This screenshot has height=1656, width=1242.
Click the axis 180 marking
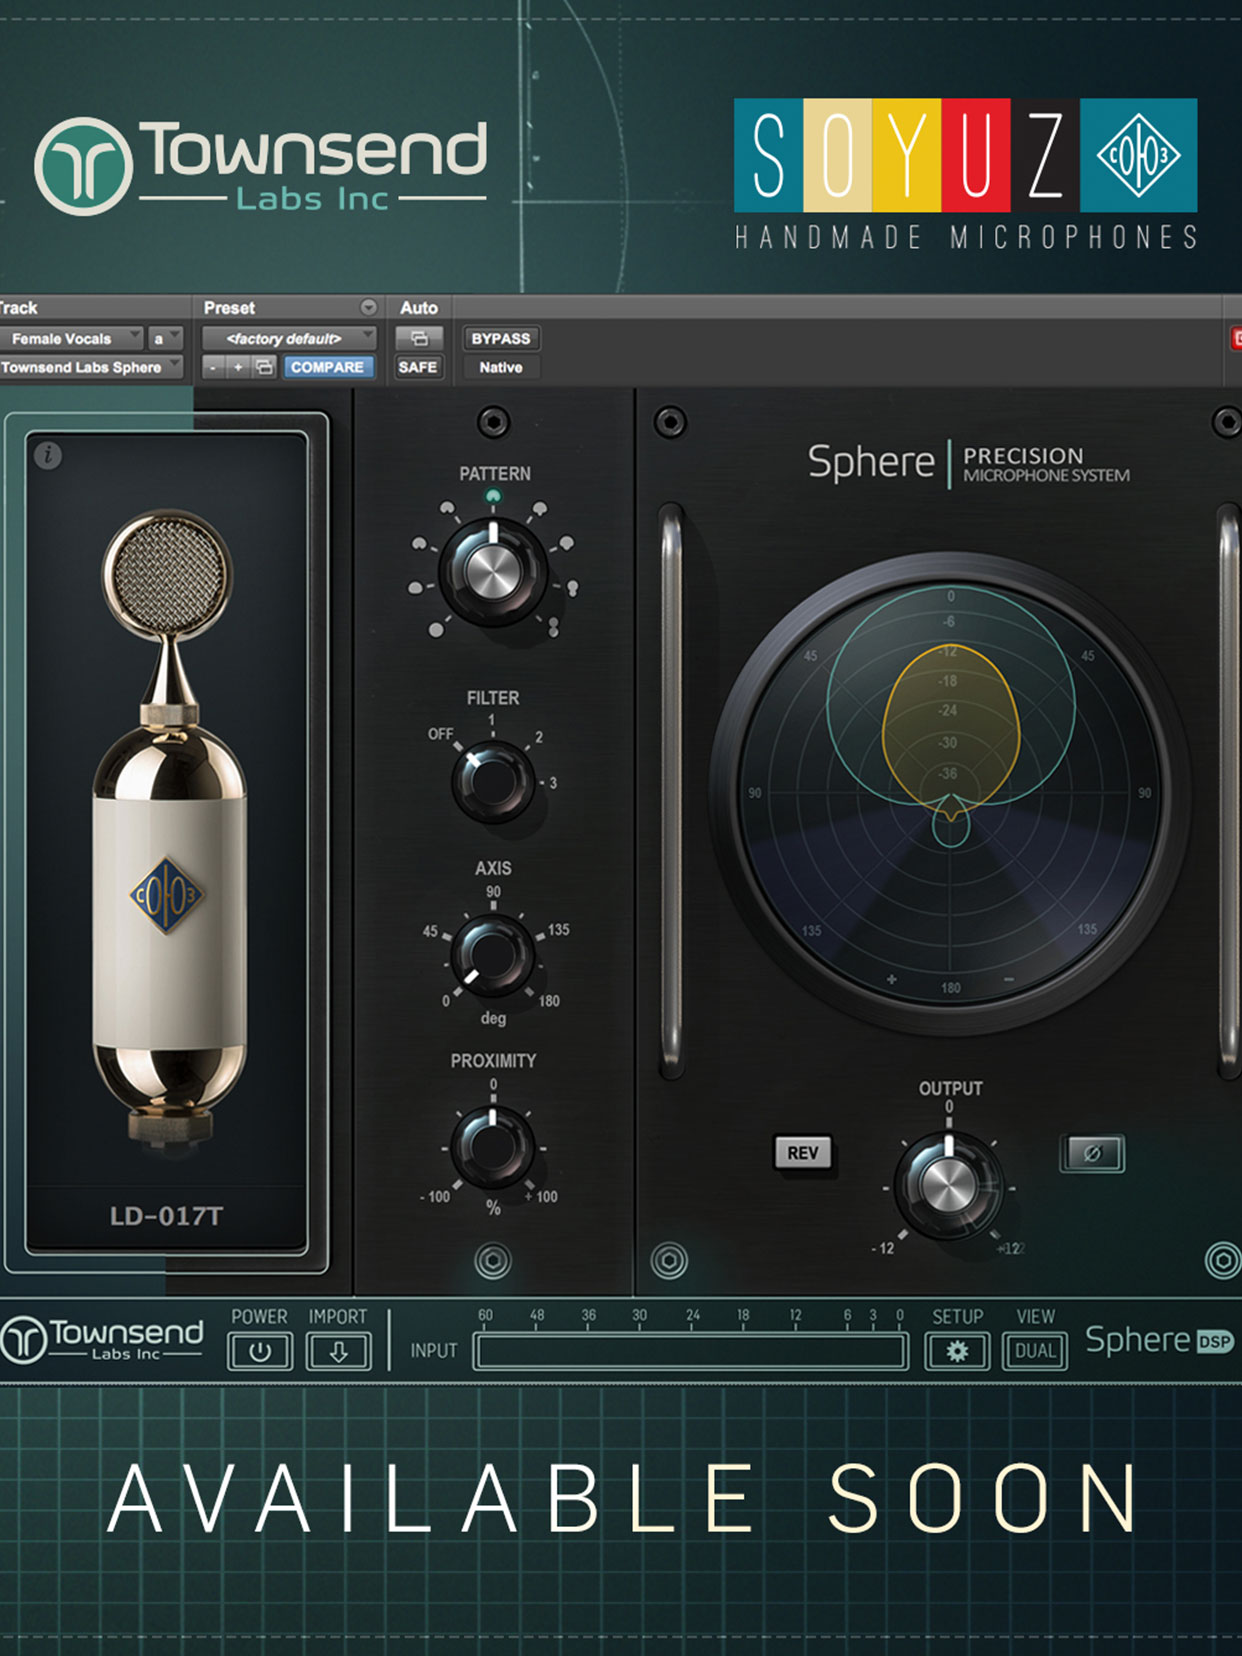click(x=549, y=1001)
